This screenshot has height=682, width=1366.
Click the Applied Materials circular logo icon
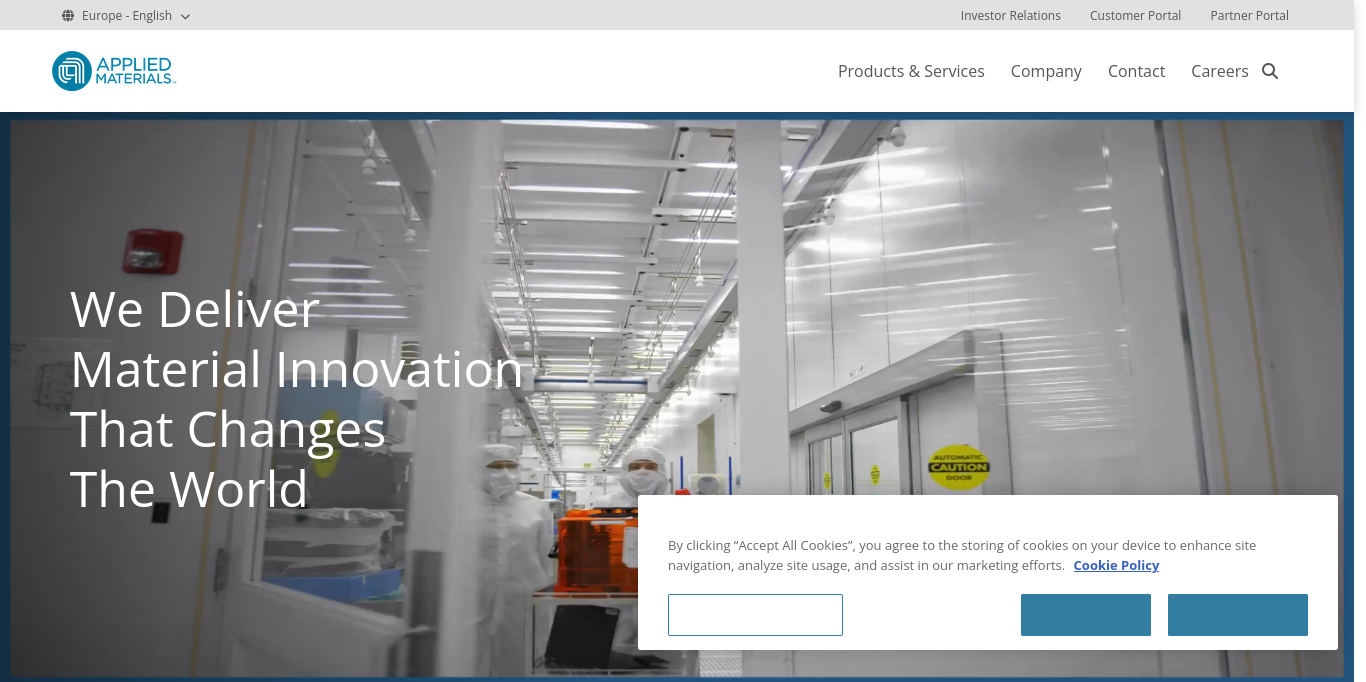coord(72,71)
